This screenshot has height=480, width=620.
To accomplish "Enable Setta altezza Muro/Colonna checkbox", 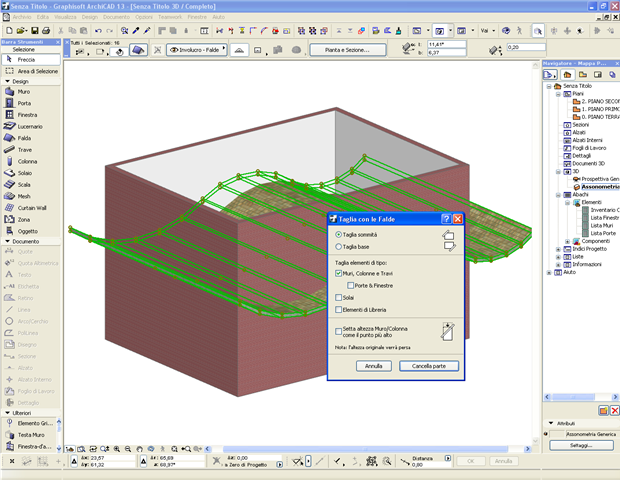I will click(338, 332).
